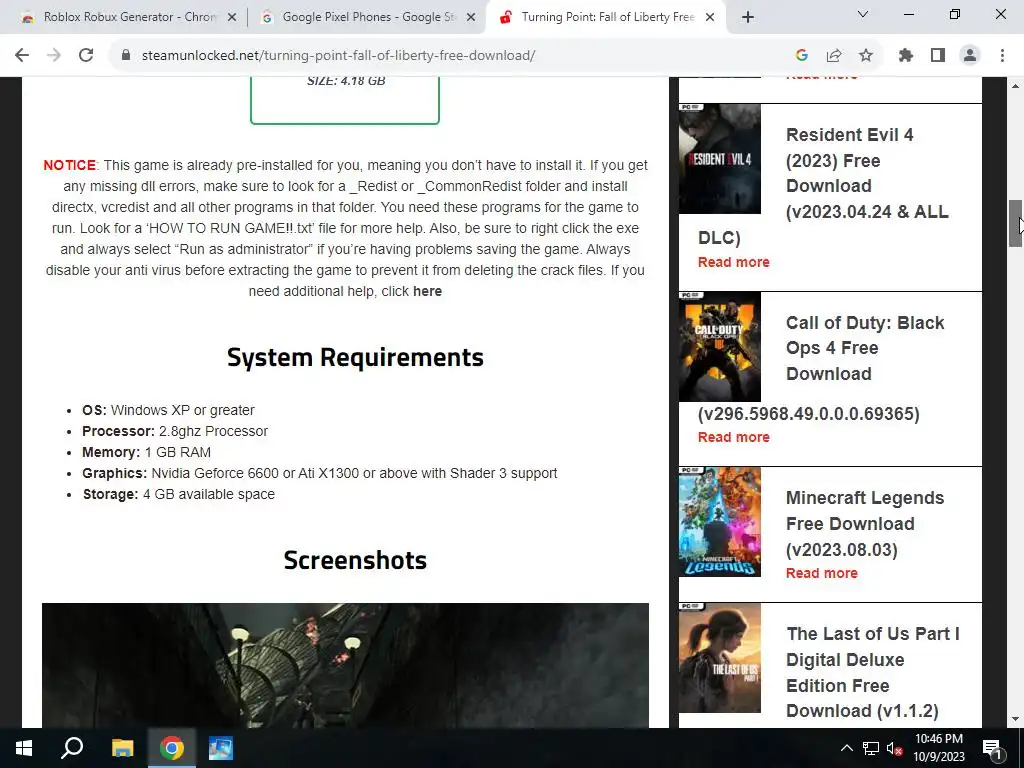Select the 'OS: Windows XP or greater' line

tap(168, 410)
